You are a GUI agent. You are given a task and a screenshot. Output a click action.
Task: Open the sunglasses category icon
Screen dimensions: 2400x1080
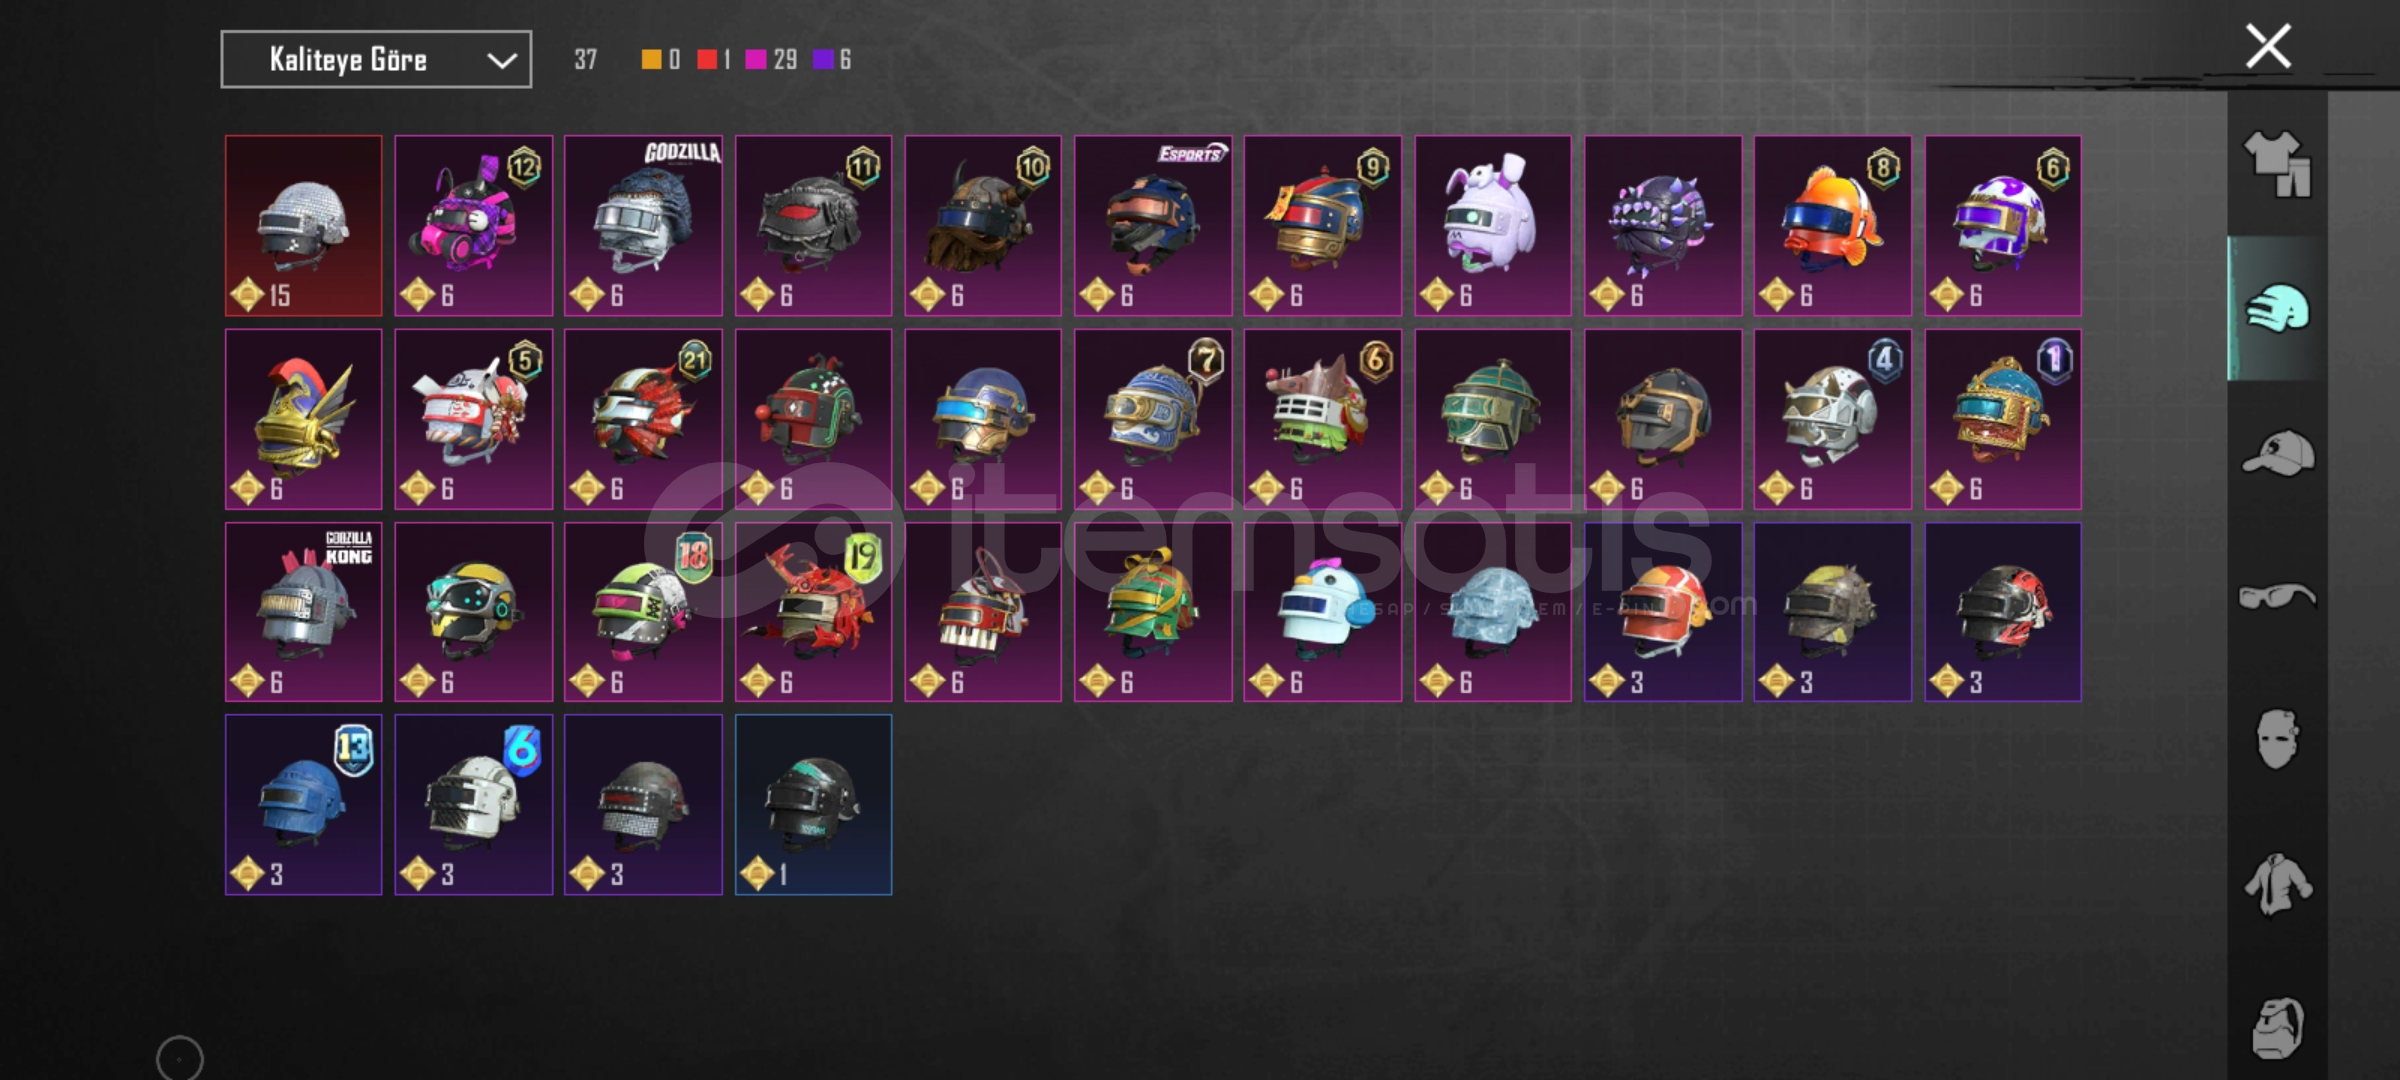pos(2277,596)
